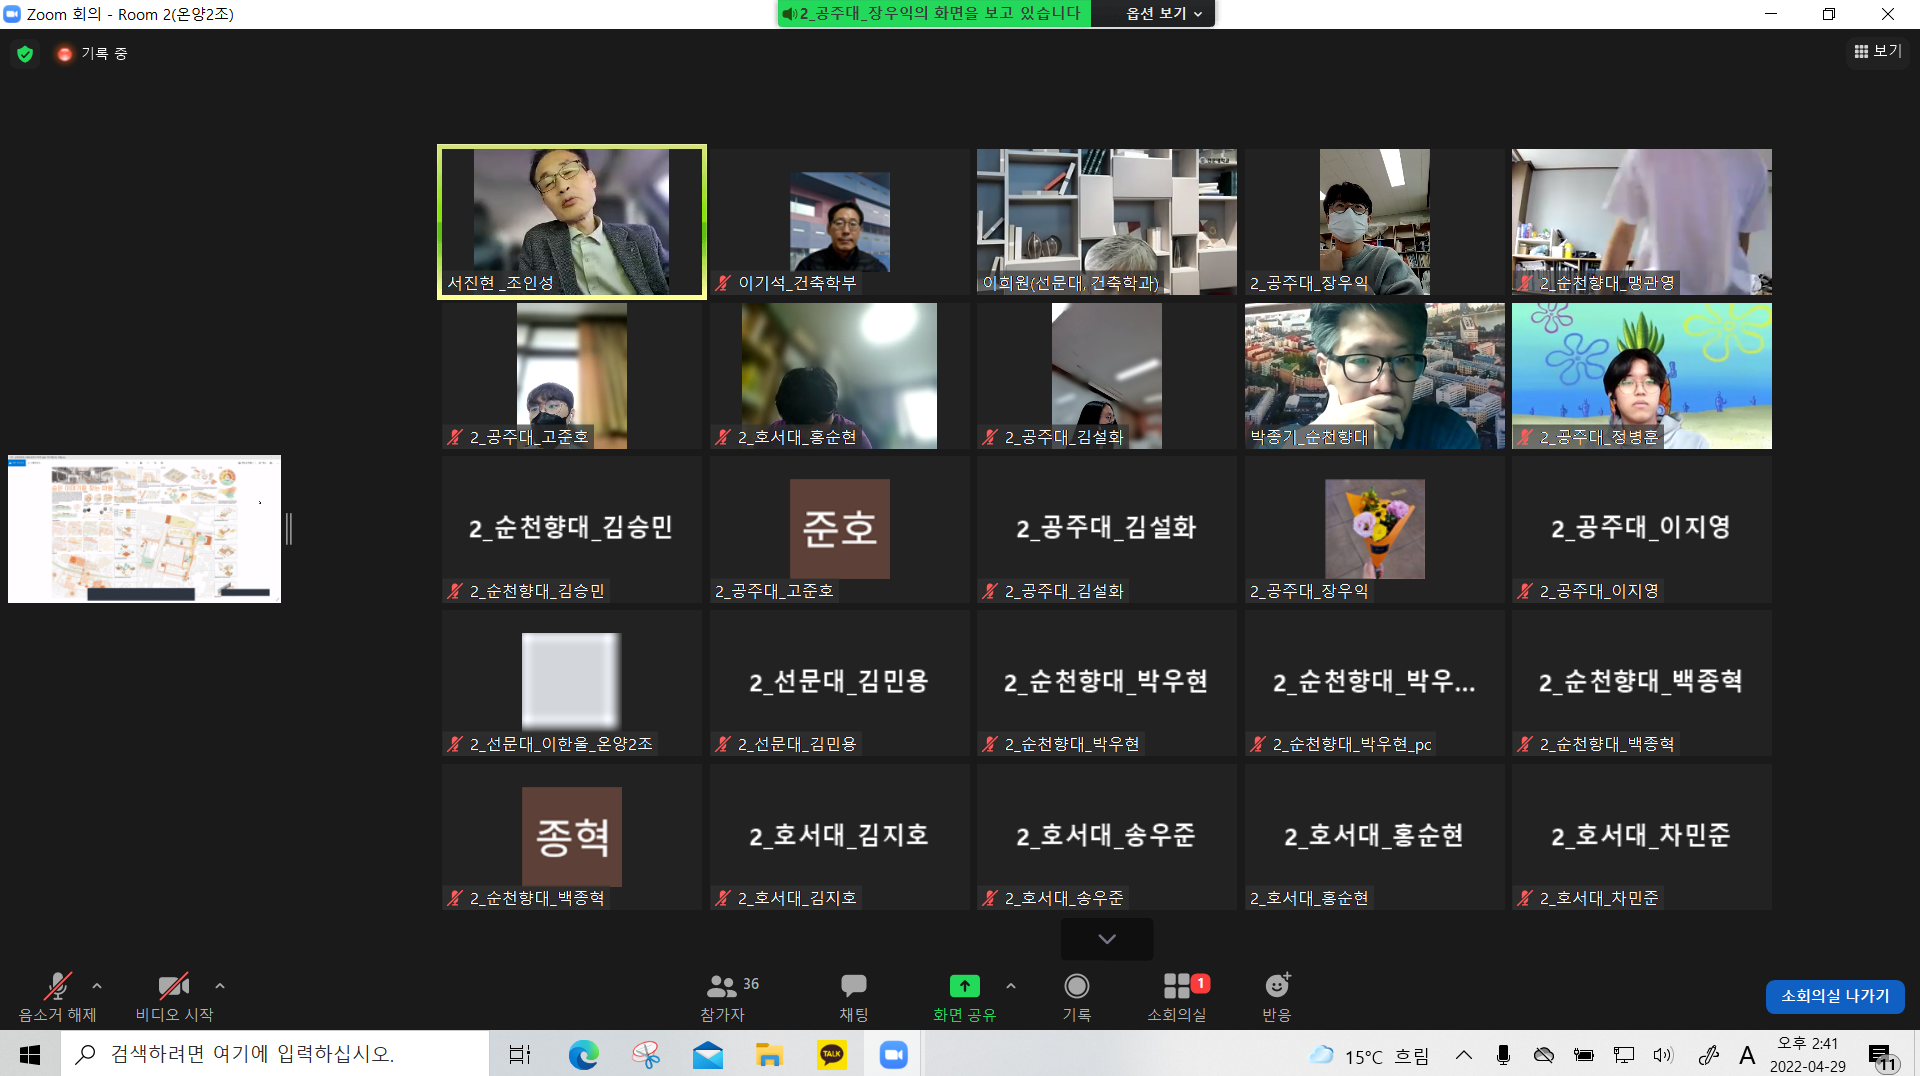Click the record icon in the toolbar
Viewport: 1920px width, 1076px height.
coord(1076,987)
